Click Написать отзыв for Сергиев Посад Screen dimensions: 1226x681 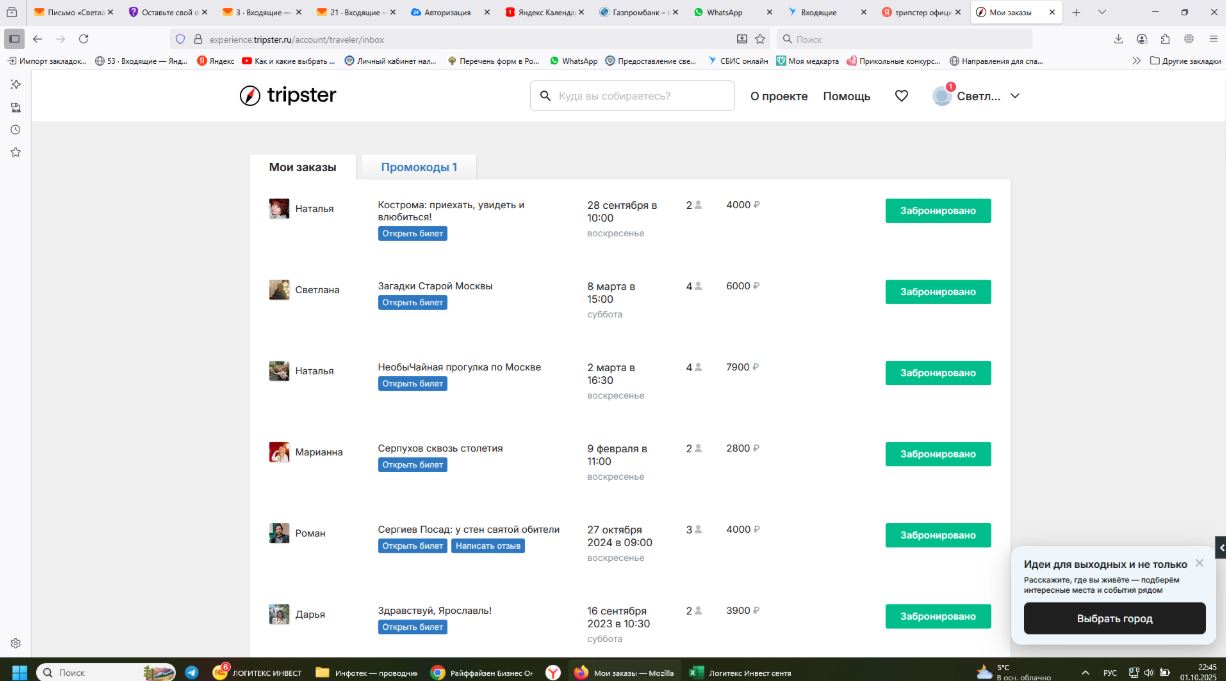click(487, 546)
